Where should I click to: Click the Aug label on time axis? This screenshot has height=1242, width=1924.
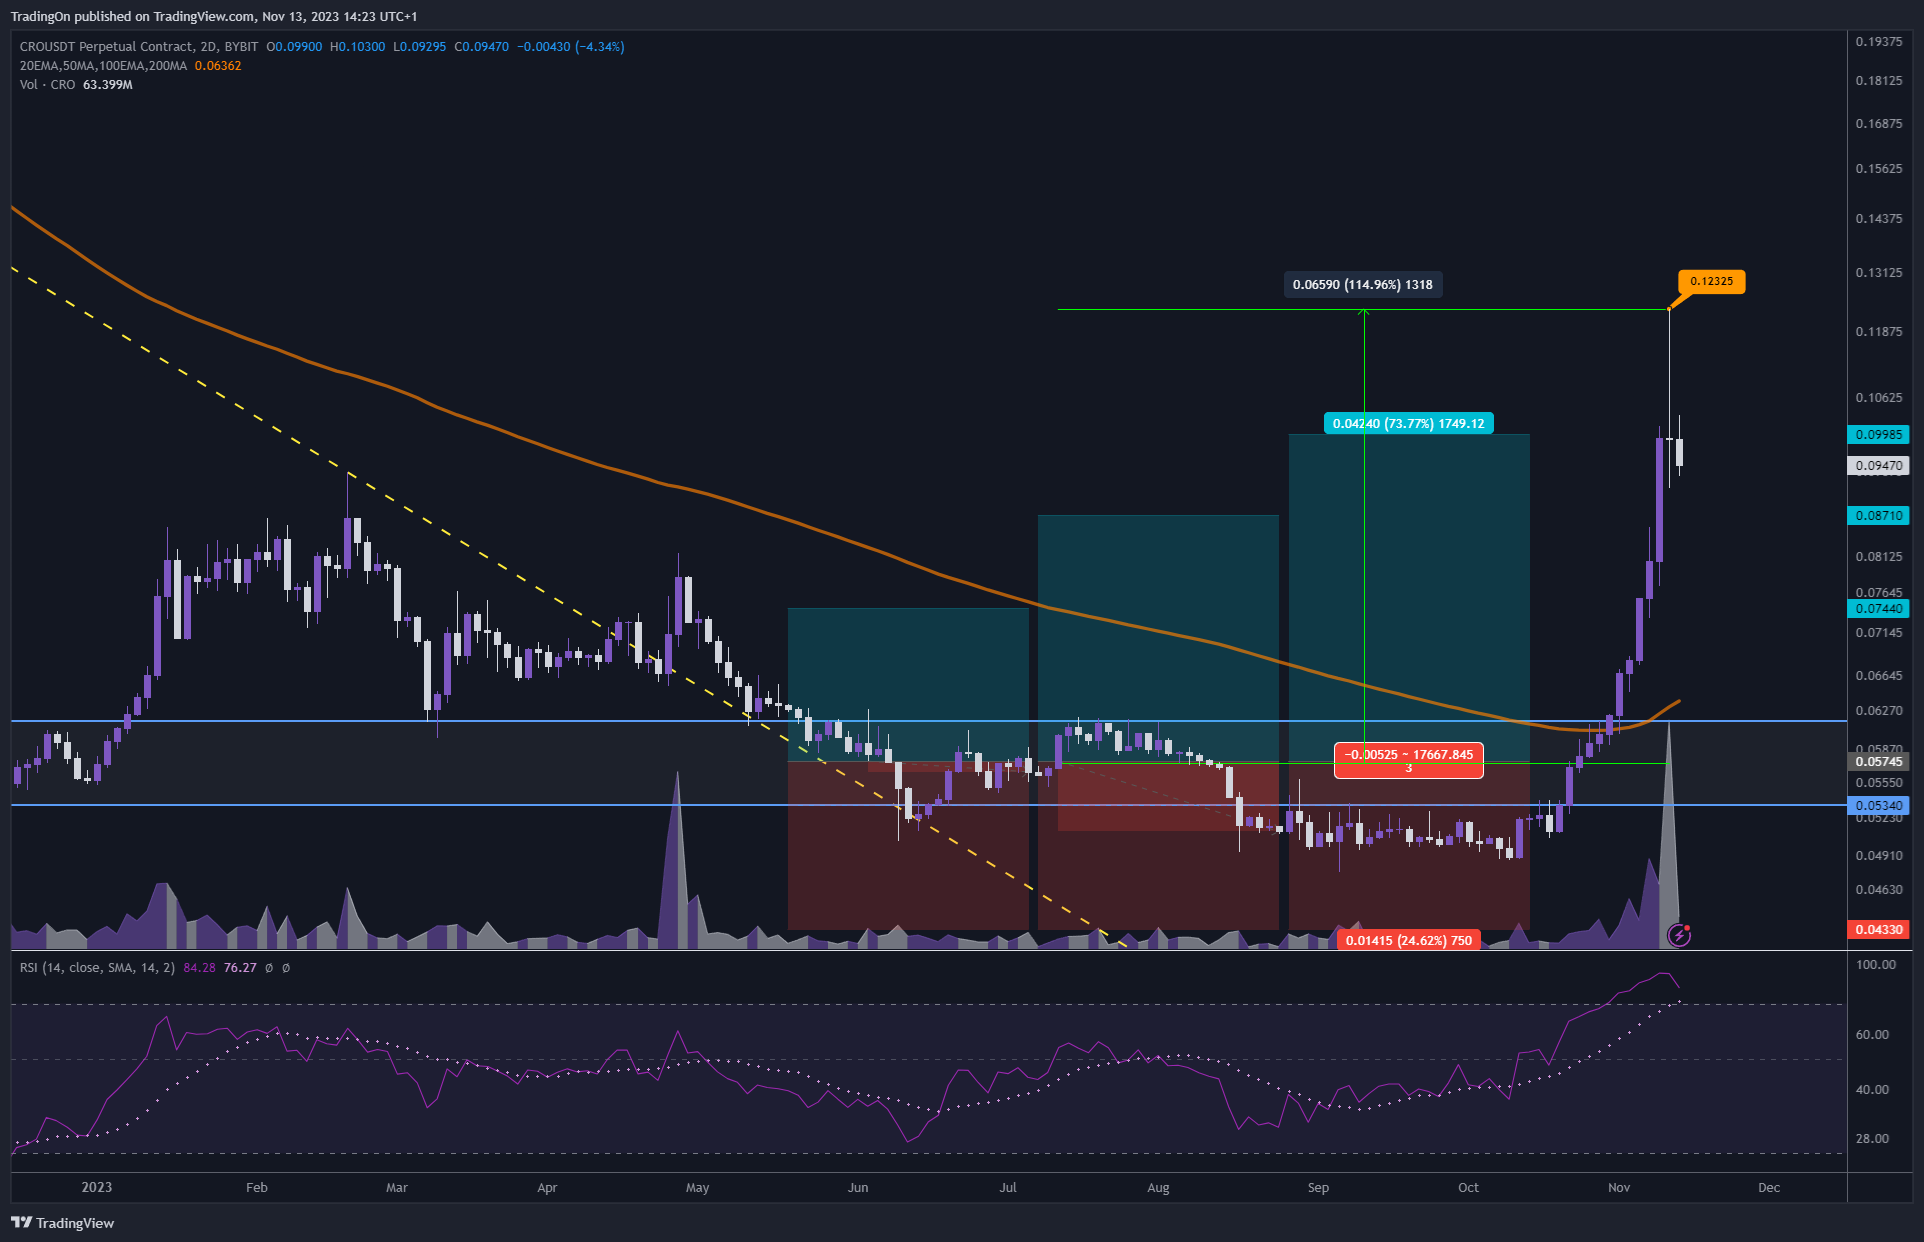[x=1158, y=1187]
